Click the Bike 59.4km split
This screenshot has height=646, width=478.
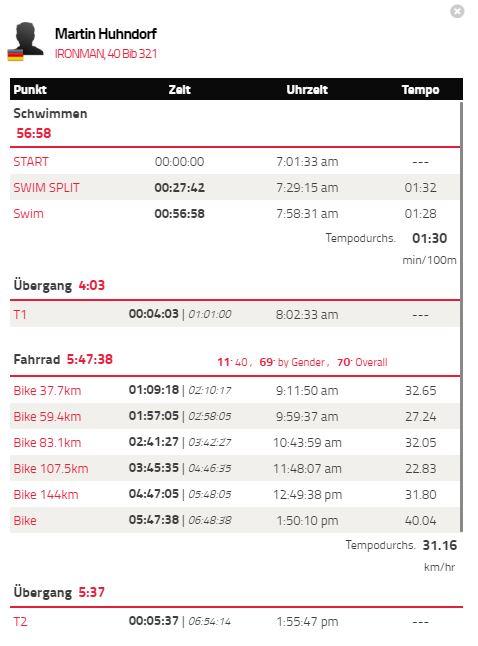coord(47,416)
